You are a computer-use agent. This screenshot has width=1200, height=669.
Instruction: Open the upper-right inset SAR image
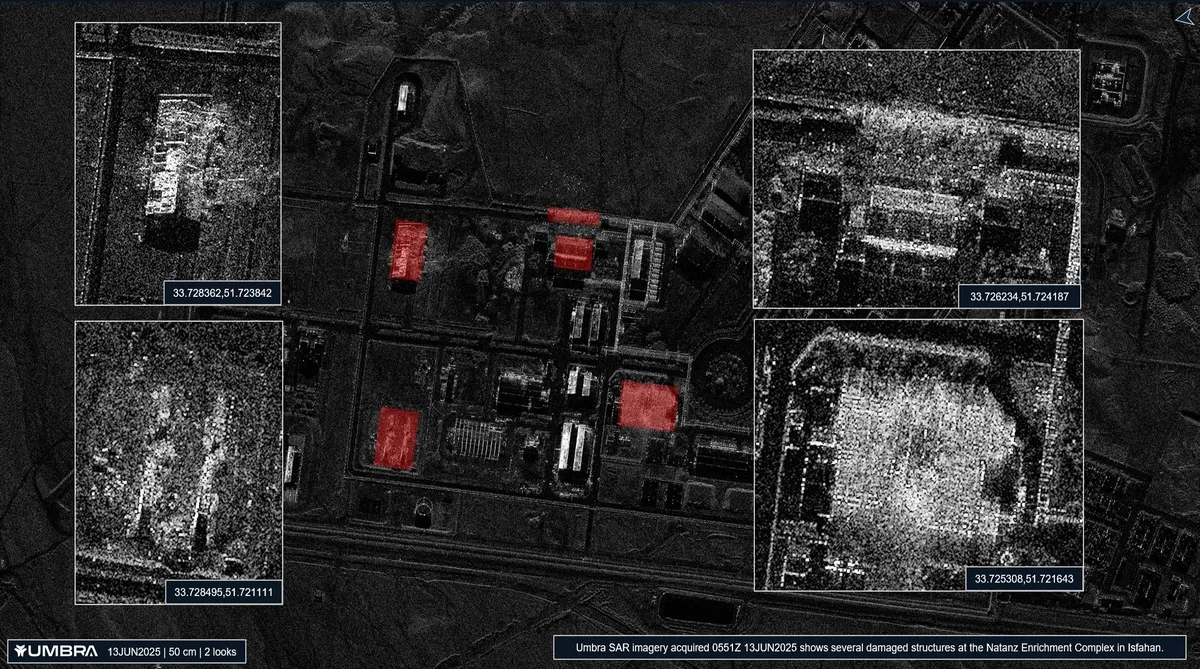(916, 178)
